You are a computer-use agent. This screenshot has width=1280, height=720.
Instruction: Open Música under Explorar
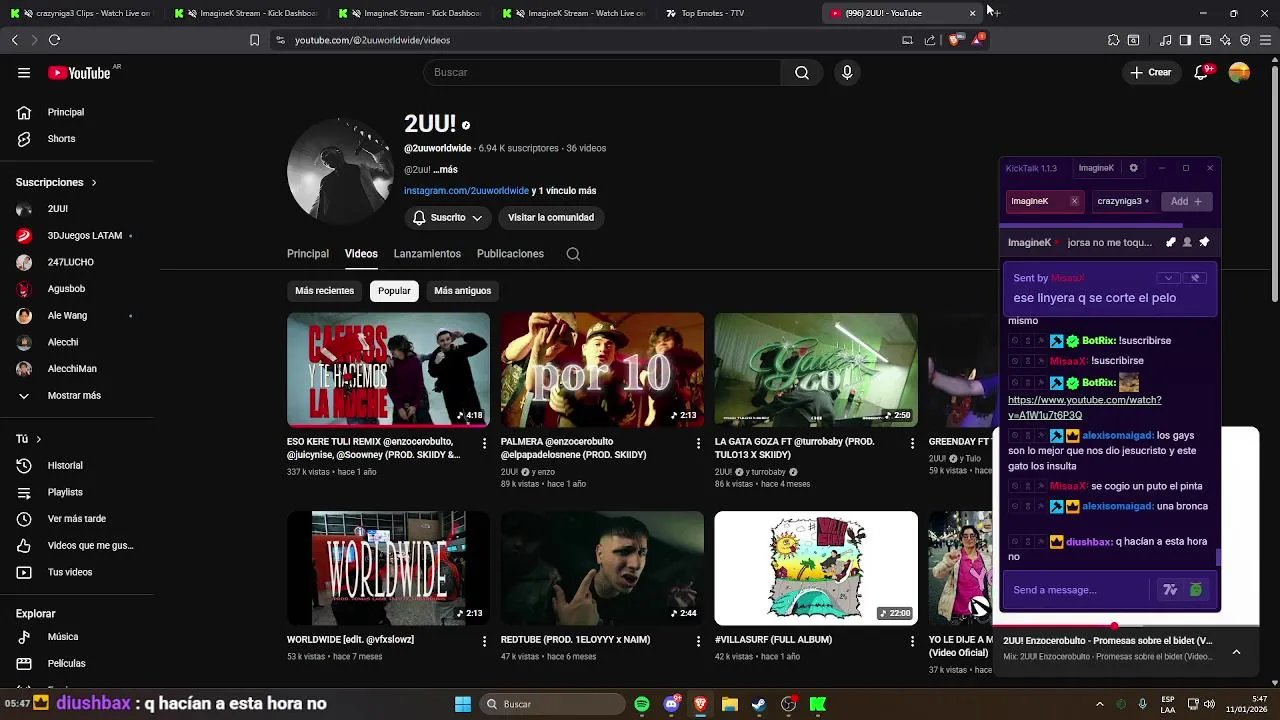[x=62, y=636]
